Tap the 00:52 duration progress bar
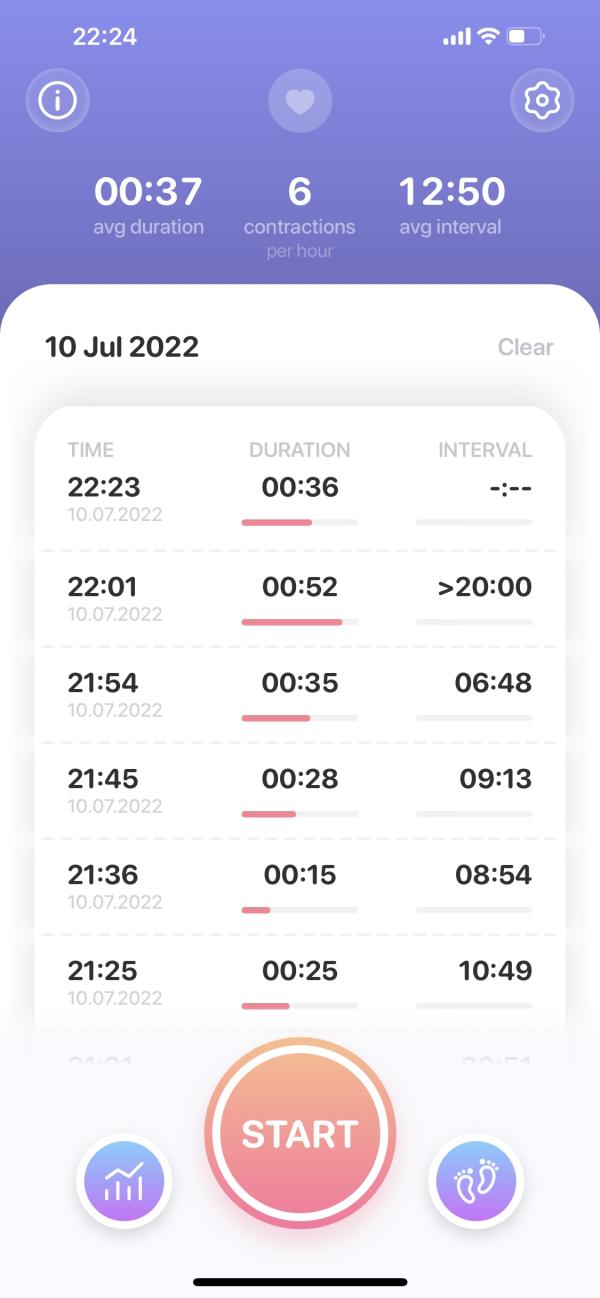 (299, 622)
